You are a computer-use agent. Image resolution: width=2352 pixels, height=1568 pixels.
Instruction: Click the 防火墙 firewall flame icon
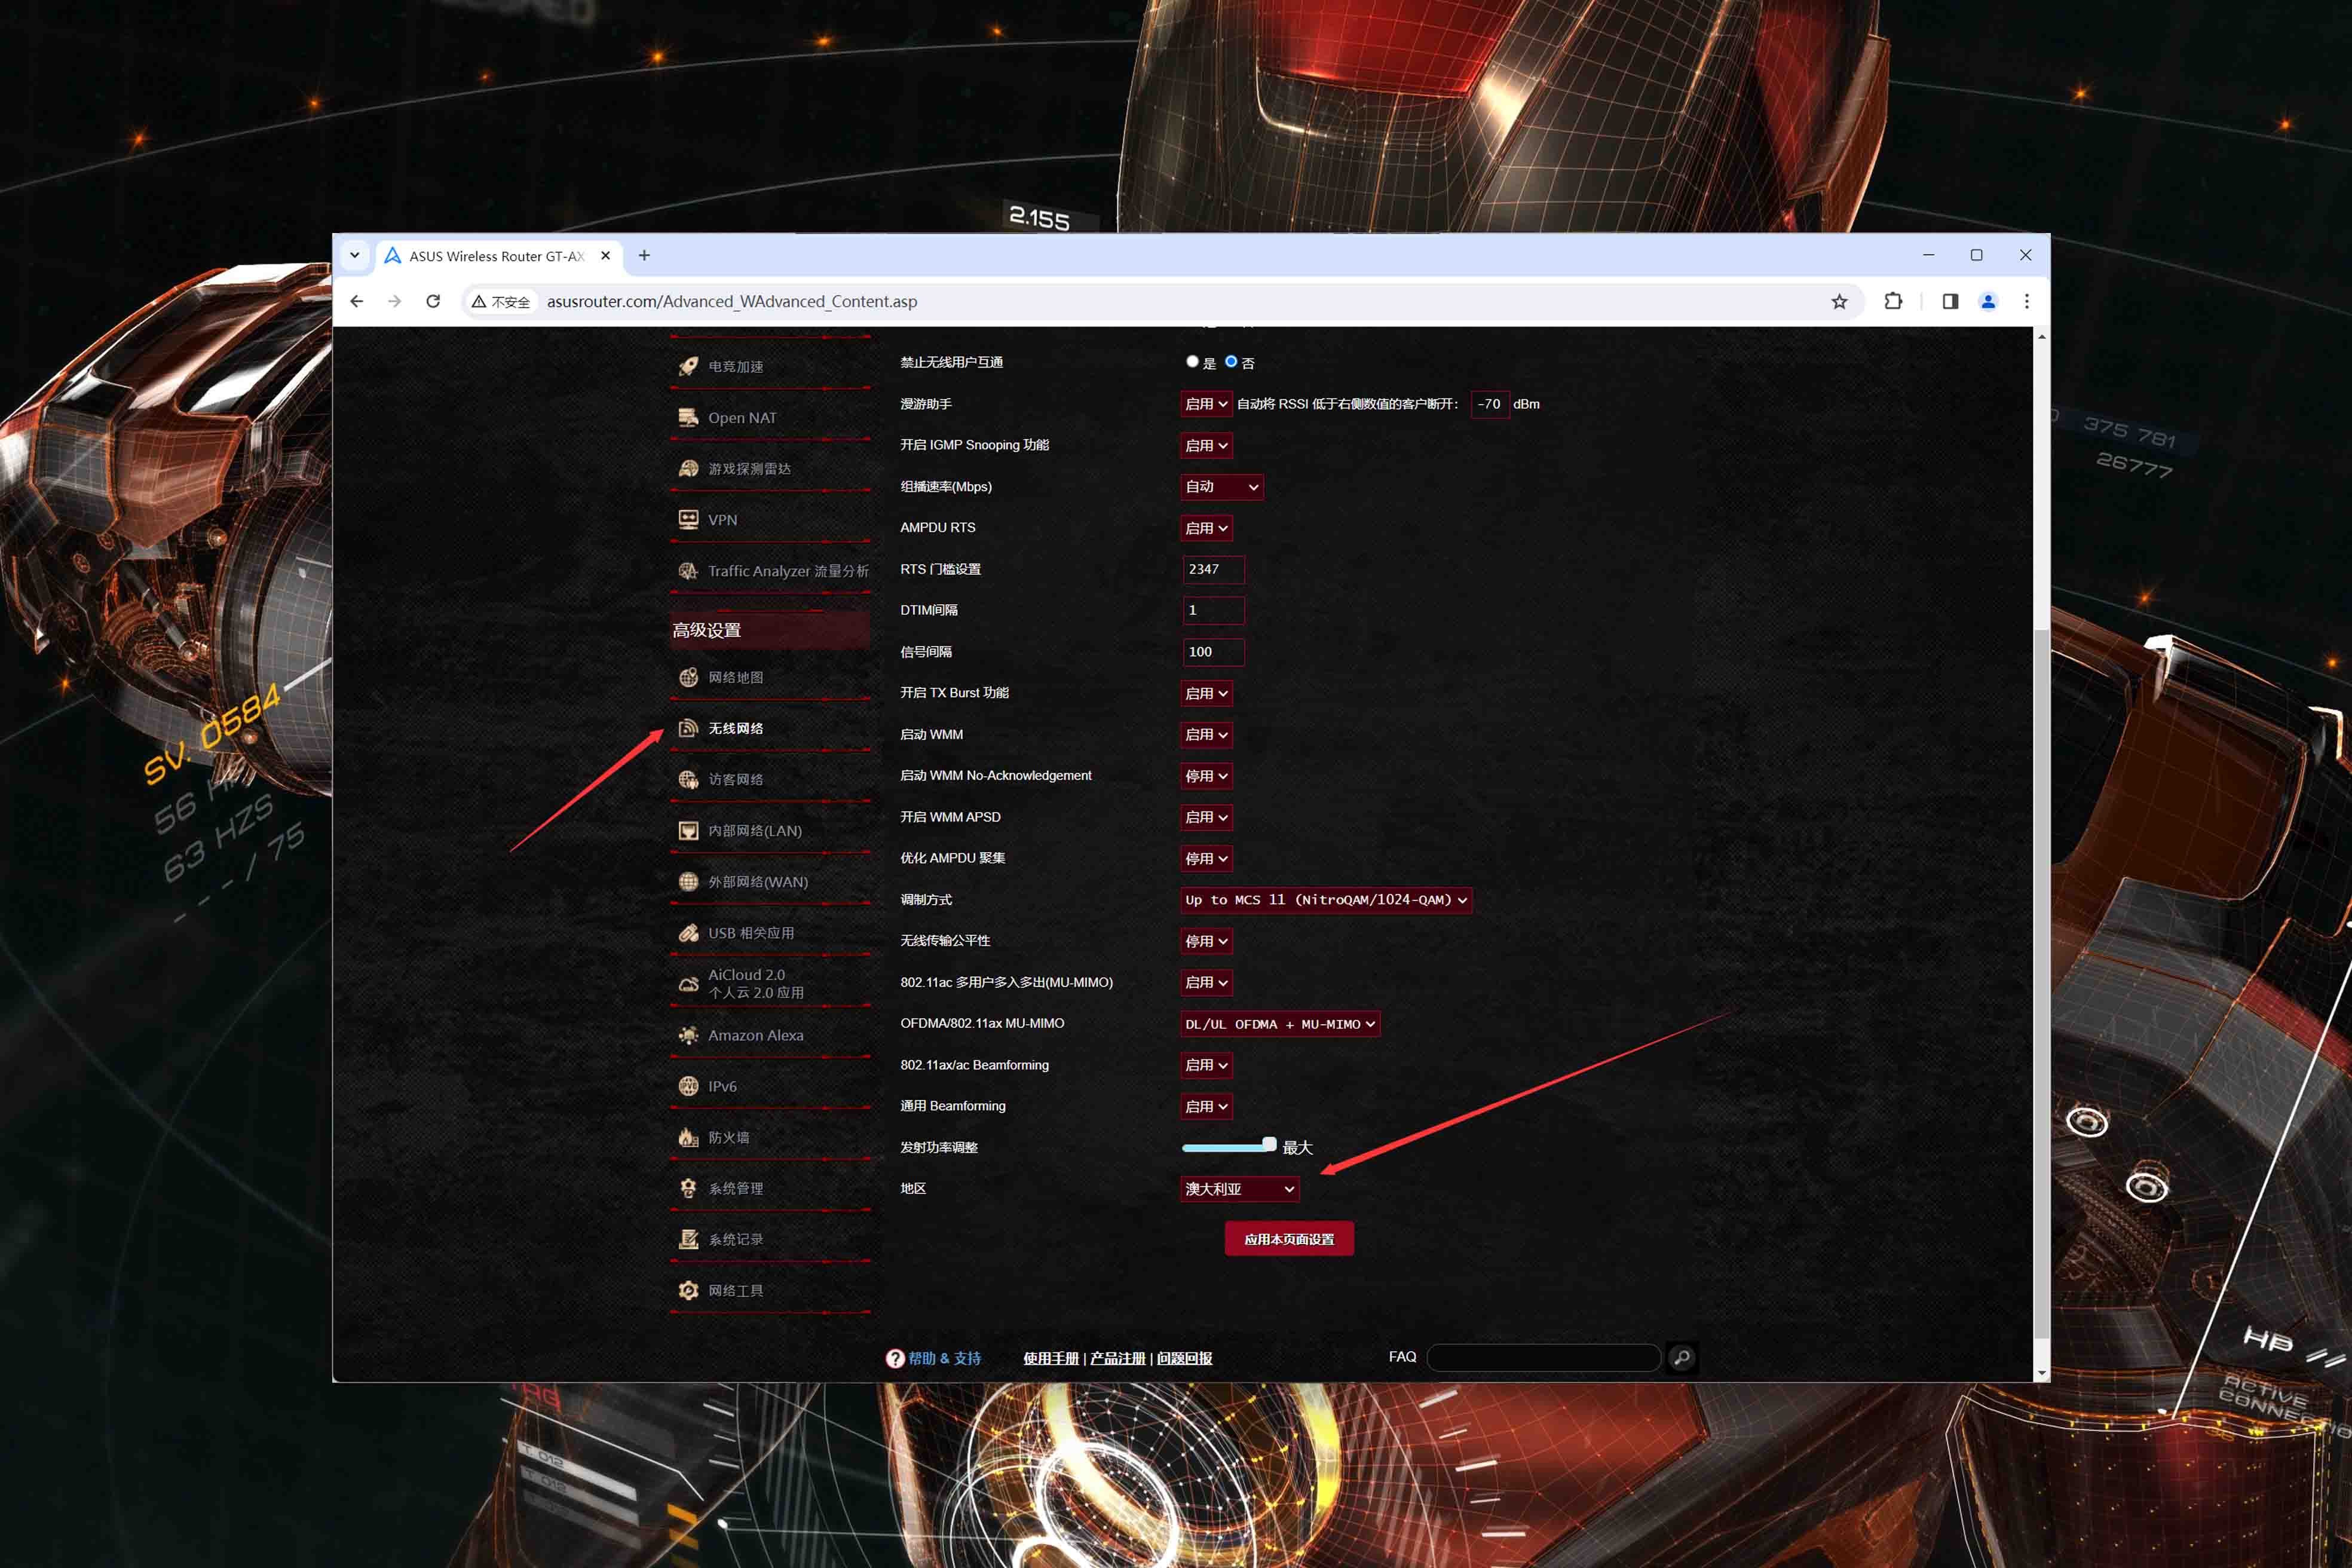click(688, 1138)
